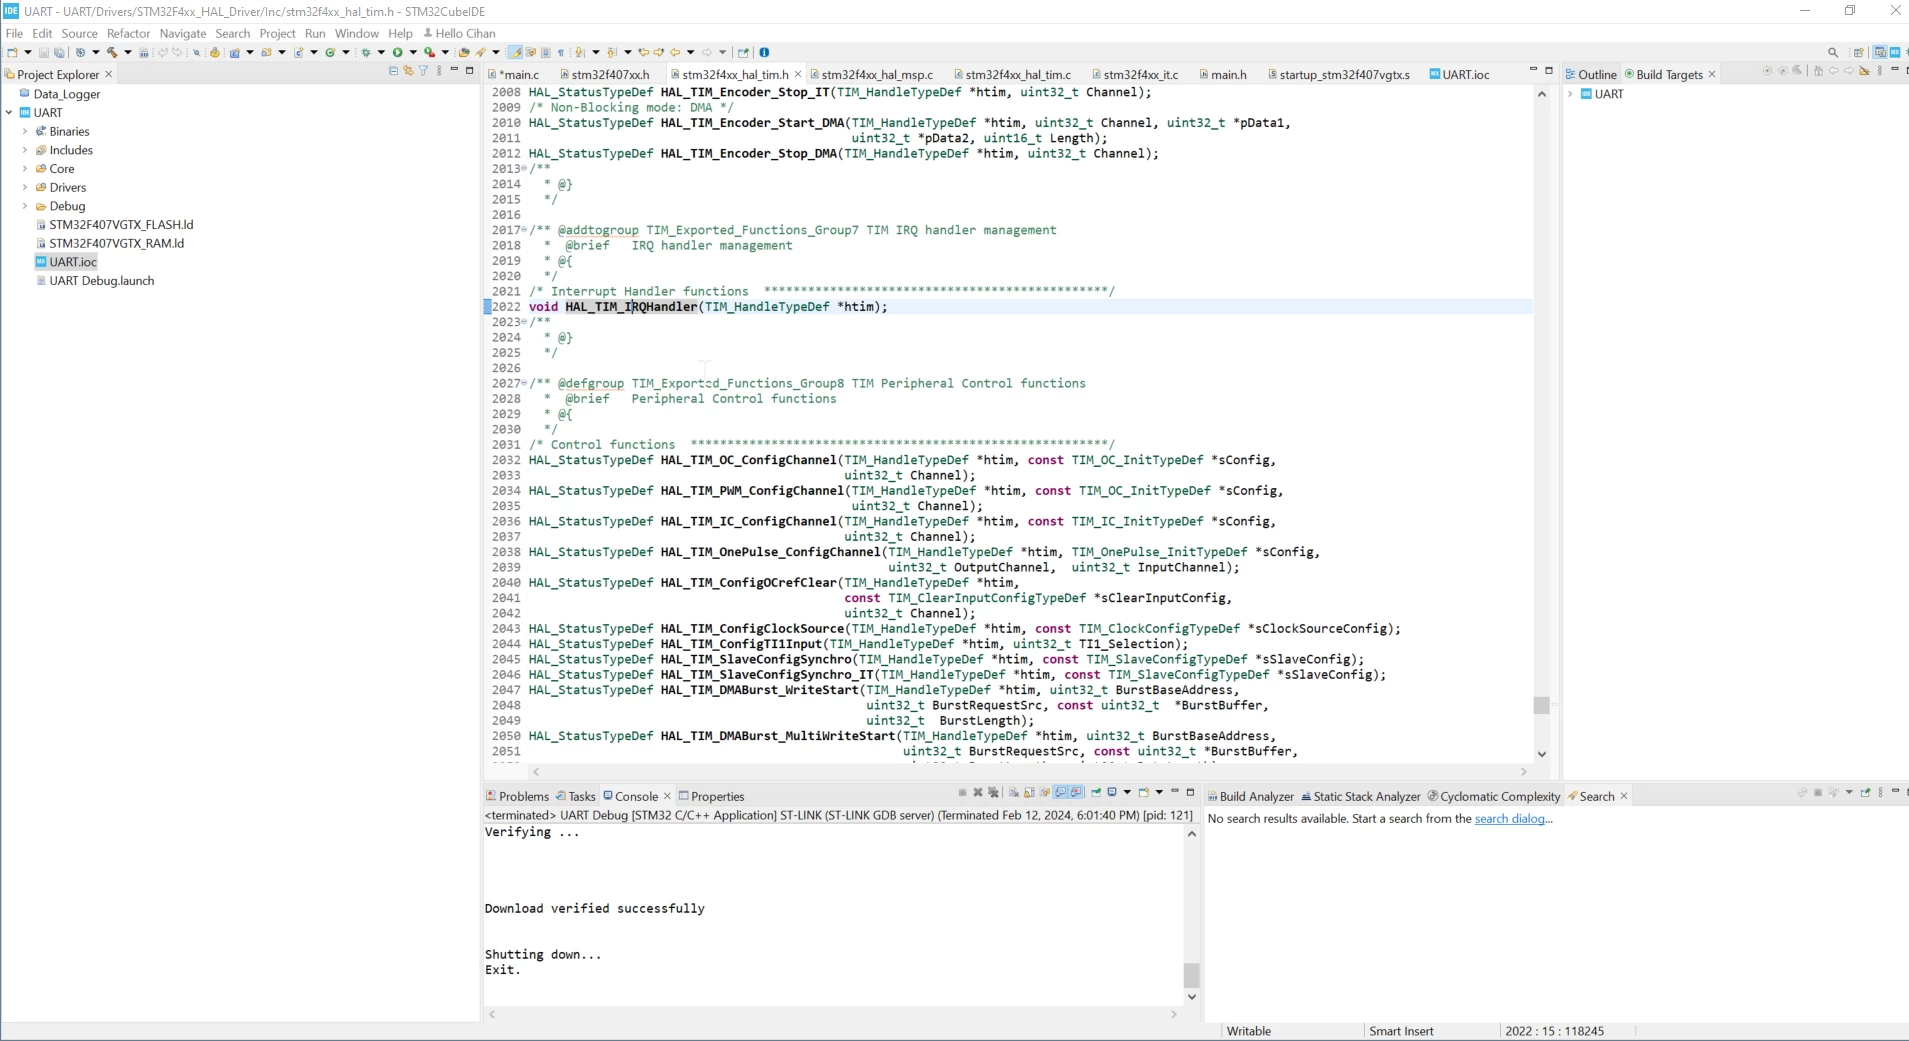Click the Open Perspective icon

[1858, 52]
